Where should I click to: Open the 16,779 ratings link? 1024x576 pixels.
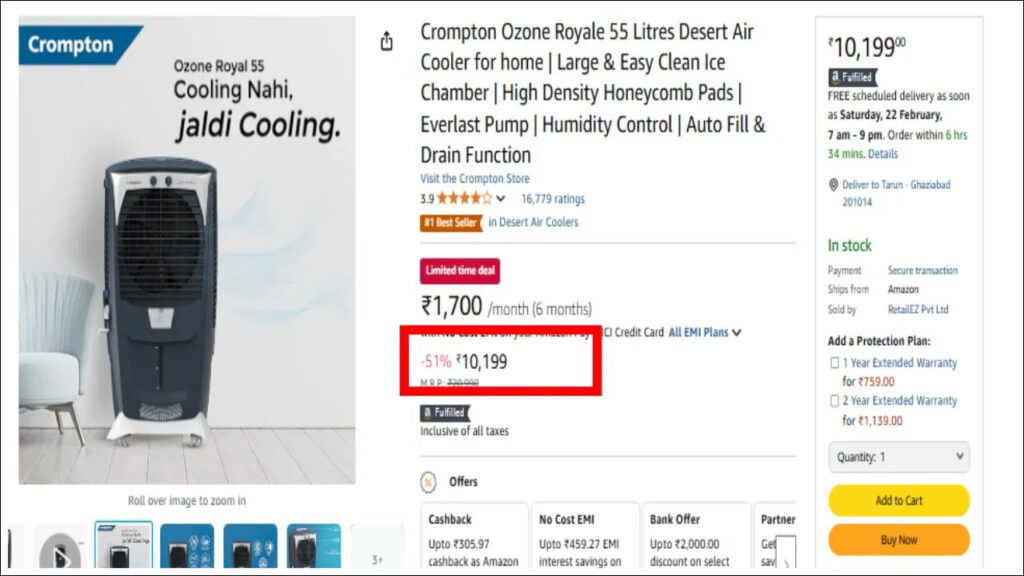[553, 199]
